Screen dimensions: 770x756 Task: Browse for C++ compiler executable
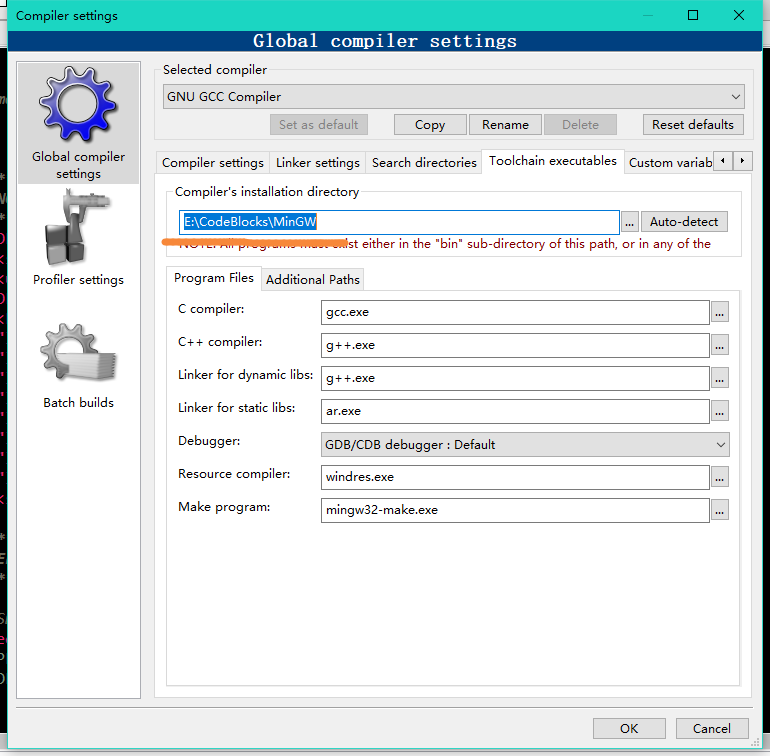[719, 345]
